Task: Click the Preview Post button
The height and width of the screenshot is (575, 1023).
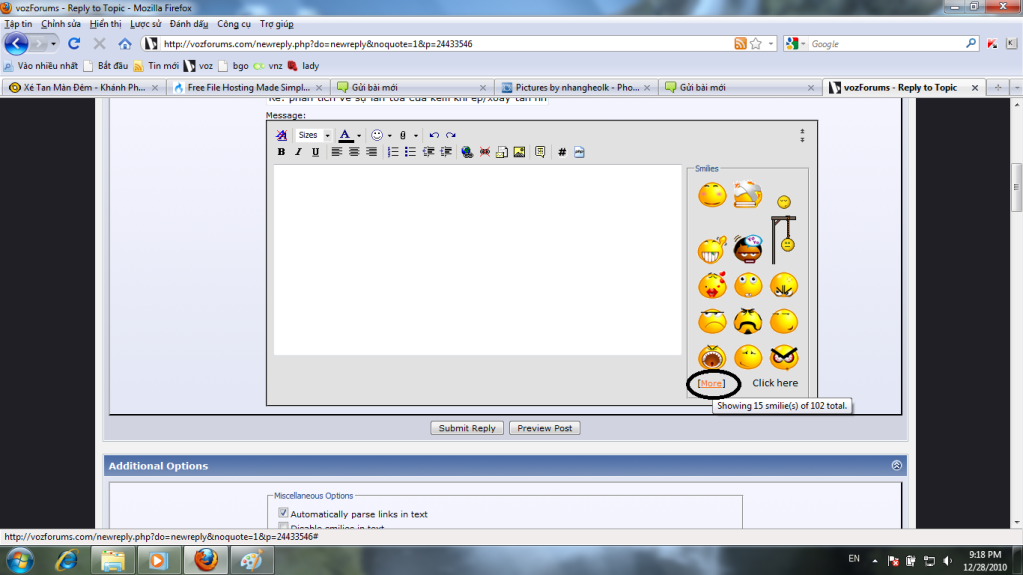Action: tap(545, 428)
